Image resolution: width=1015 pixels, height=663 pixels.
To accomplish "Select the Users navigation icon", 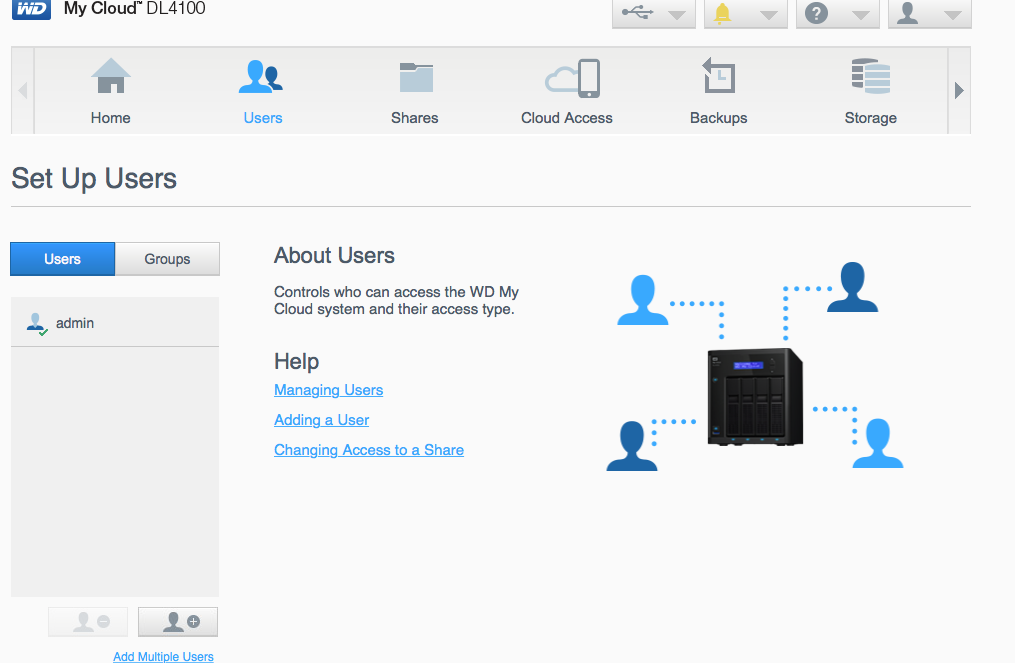I will tap(261, 76).
